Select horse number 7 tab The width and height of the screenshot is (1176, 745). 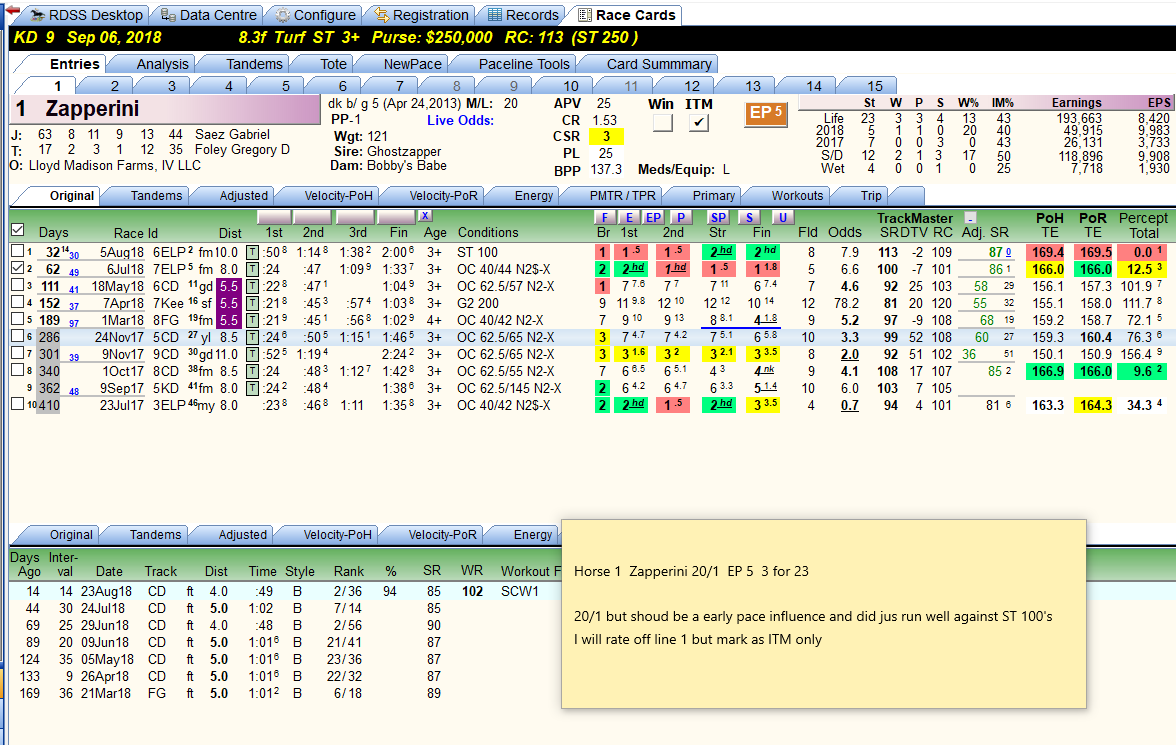pyautogui.click(x=399, y=86)
